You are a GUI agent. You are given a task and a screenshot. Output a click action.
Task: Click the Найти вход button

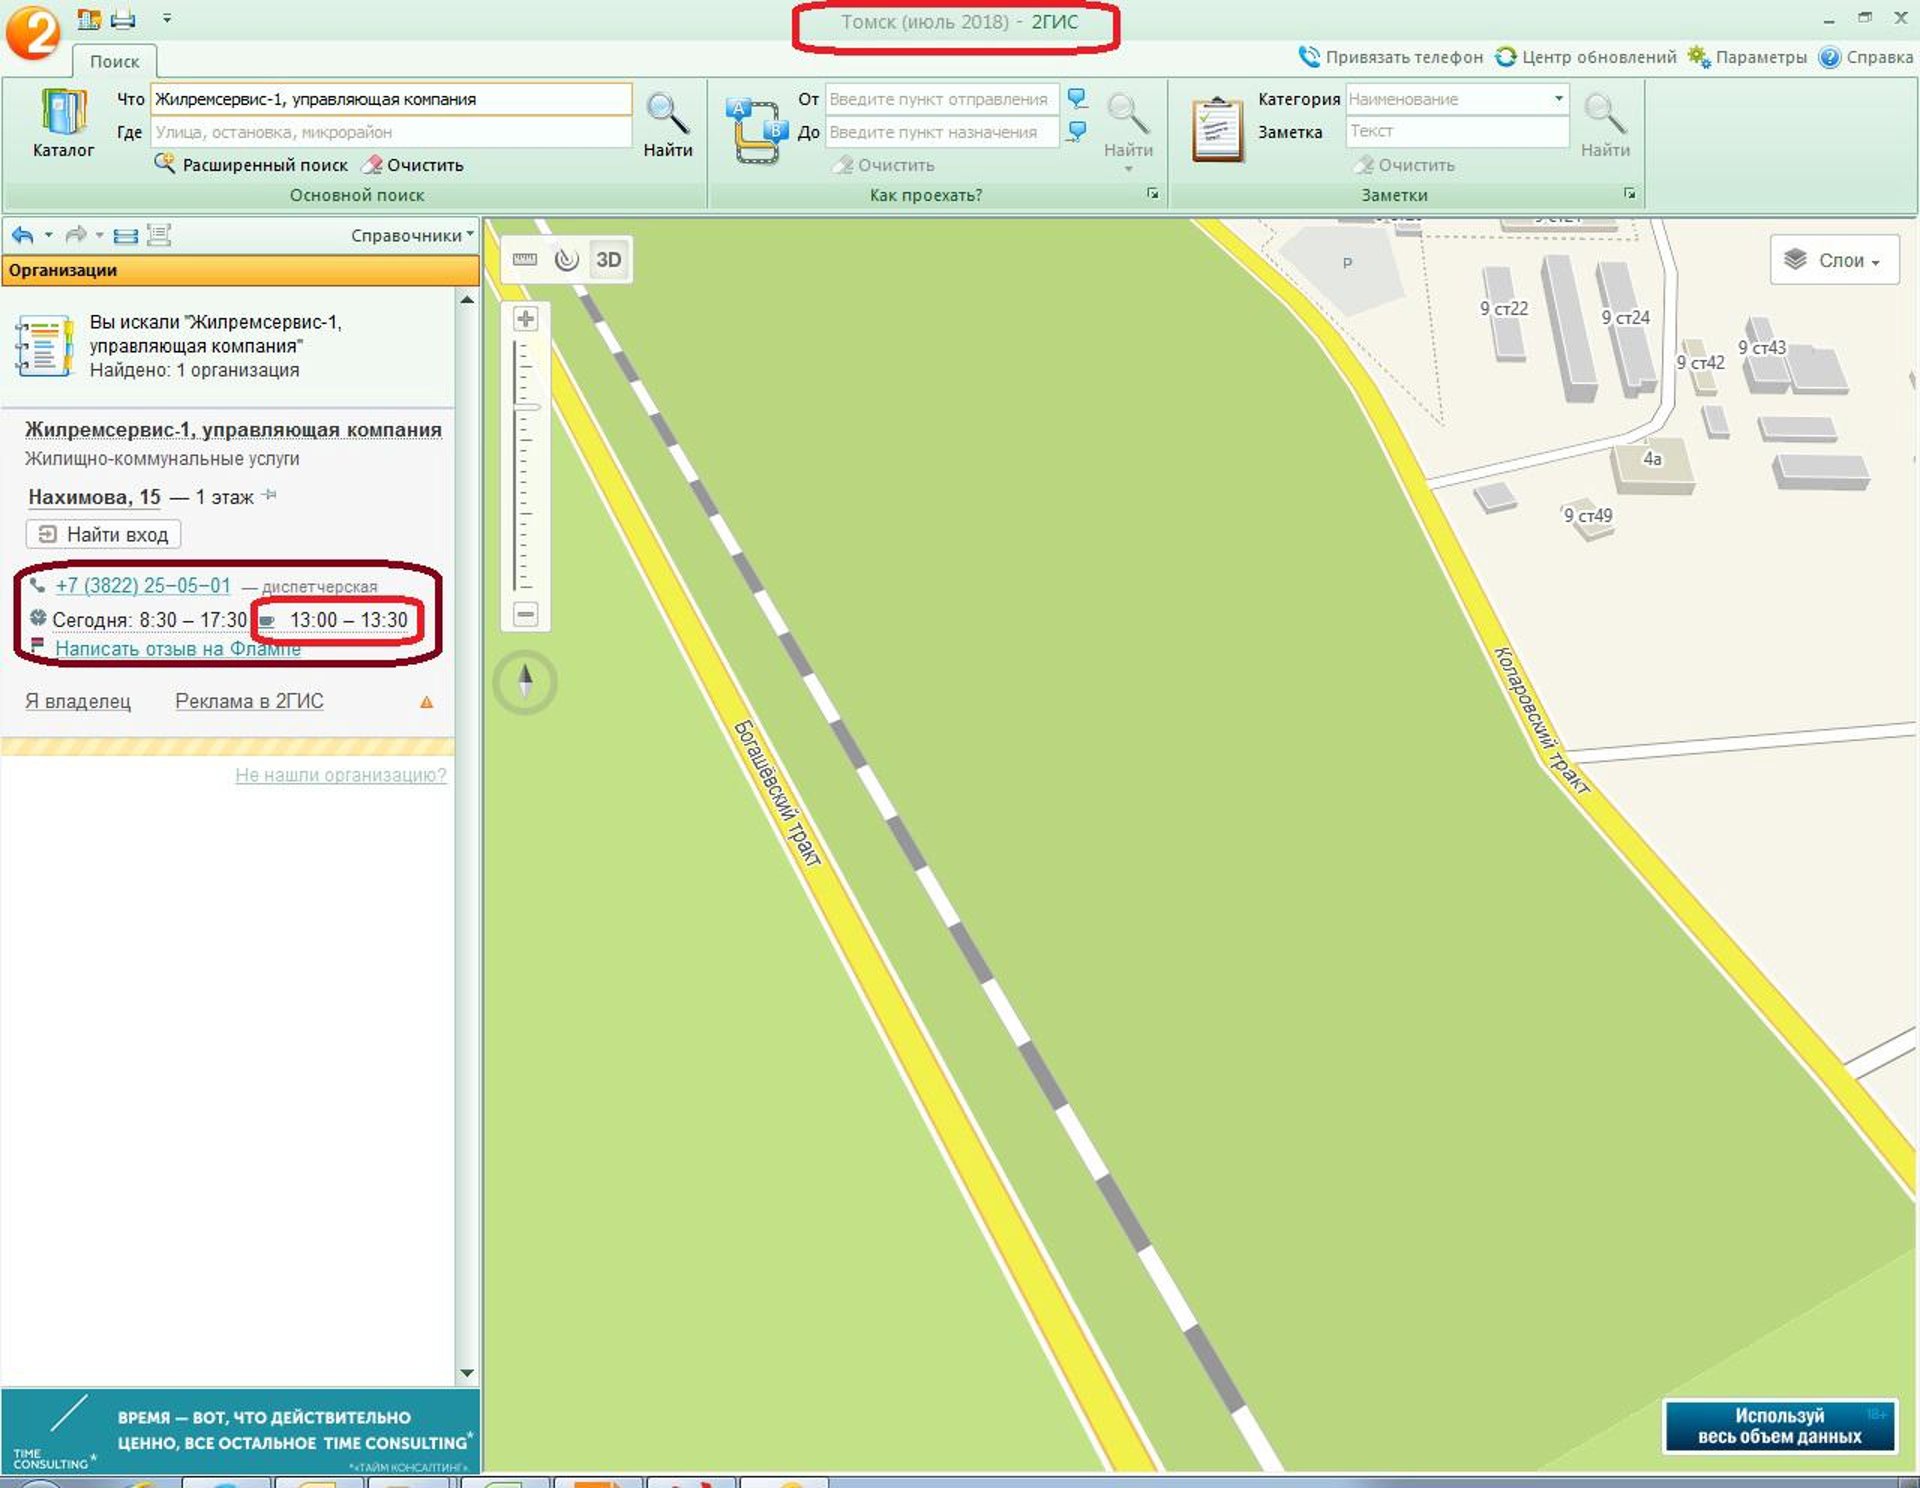tap(103, 535)
